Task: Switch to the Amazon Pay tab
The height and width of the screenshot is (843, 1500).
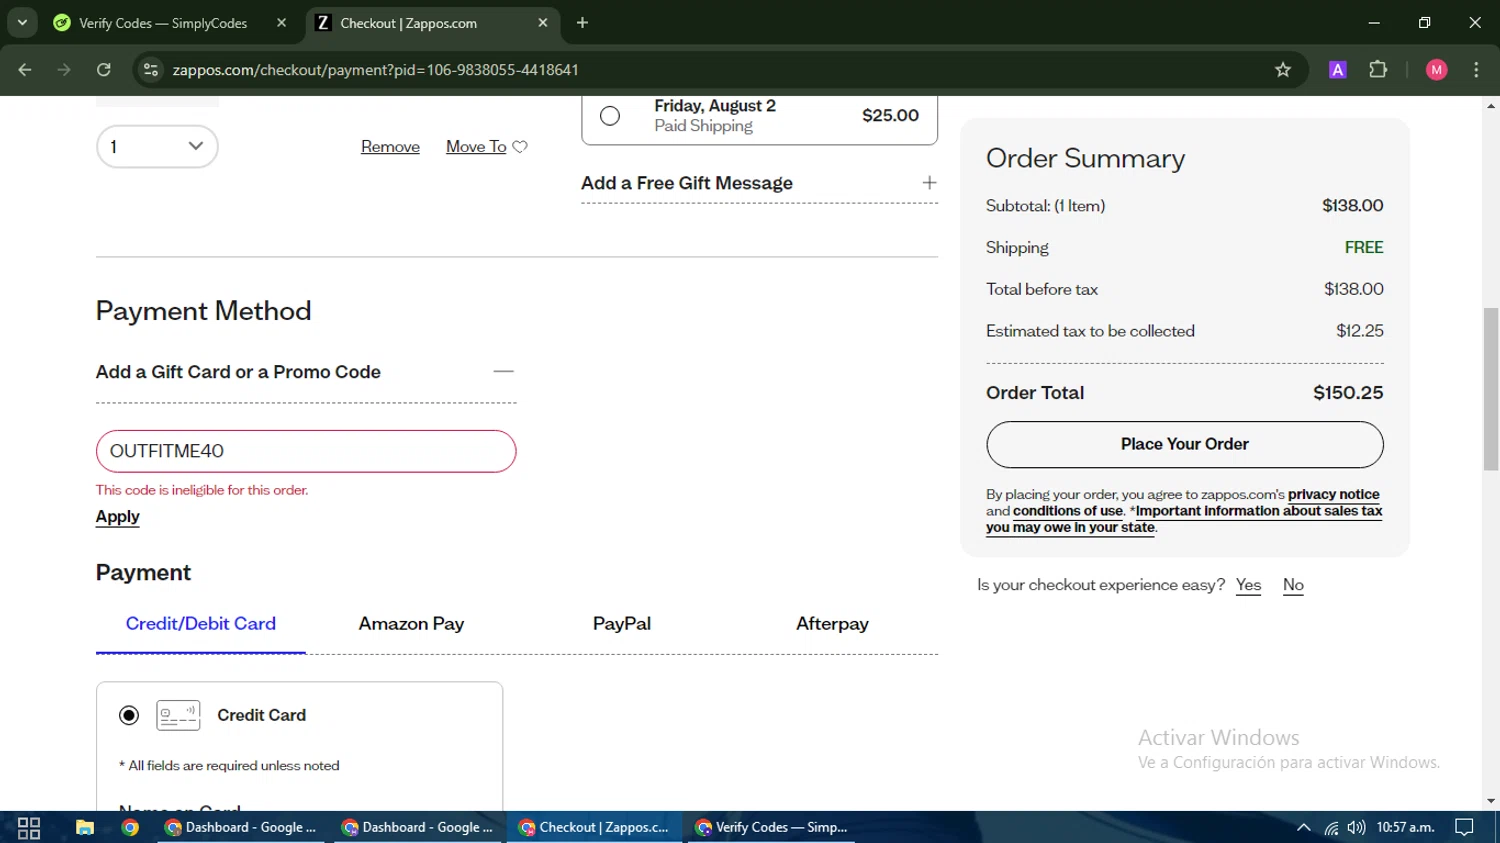Action: pyautogui.click(x=411, y=624)
